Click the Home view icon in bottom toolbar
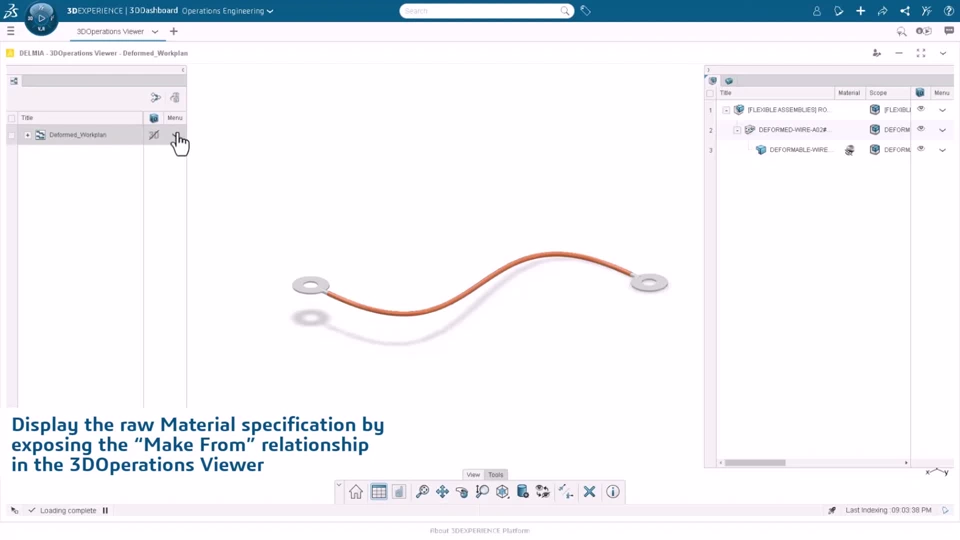 pyautogui.click(x=356, y=492)
